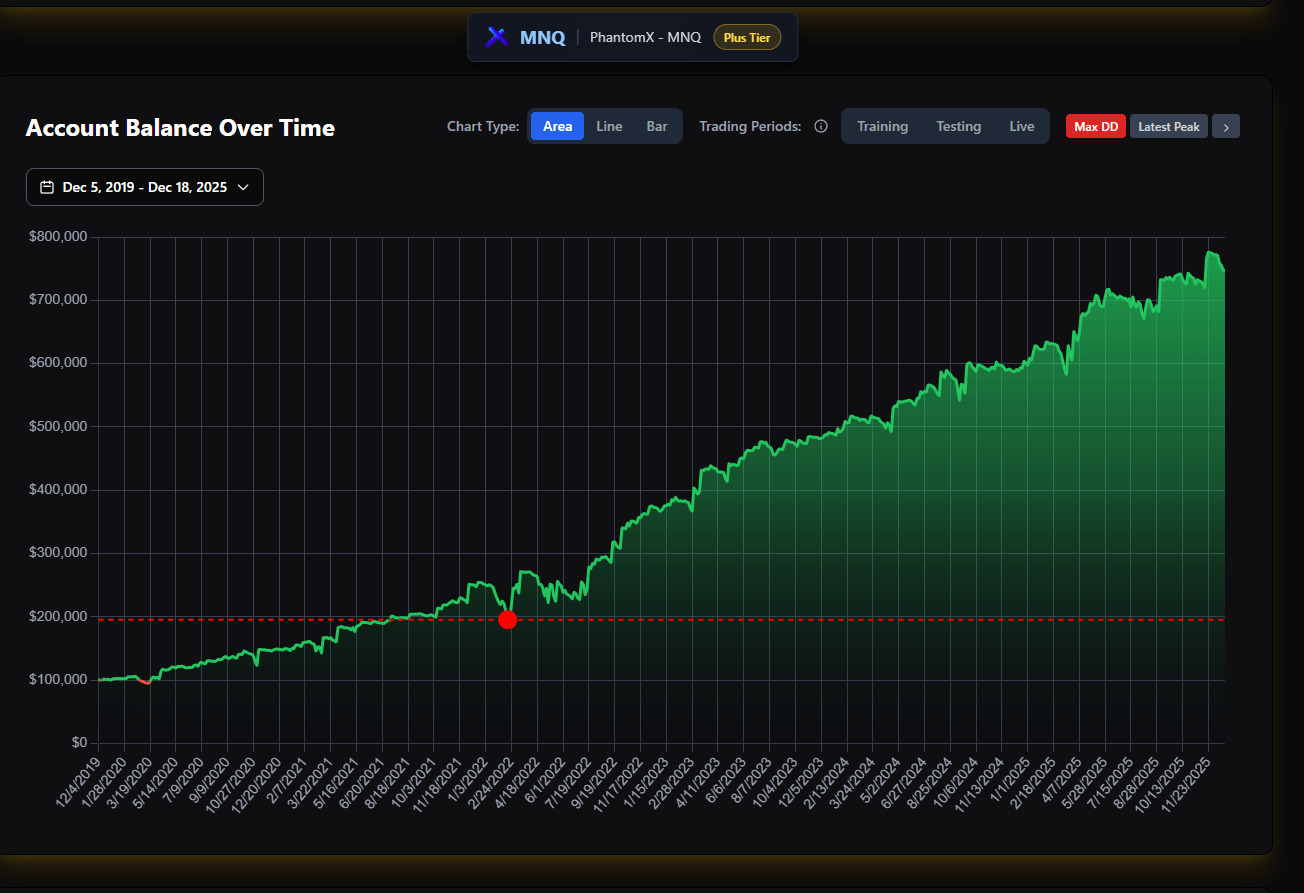Toggle the Live trading period
This screenshot has height=893, width=1304.
point(1022,126)
